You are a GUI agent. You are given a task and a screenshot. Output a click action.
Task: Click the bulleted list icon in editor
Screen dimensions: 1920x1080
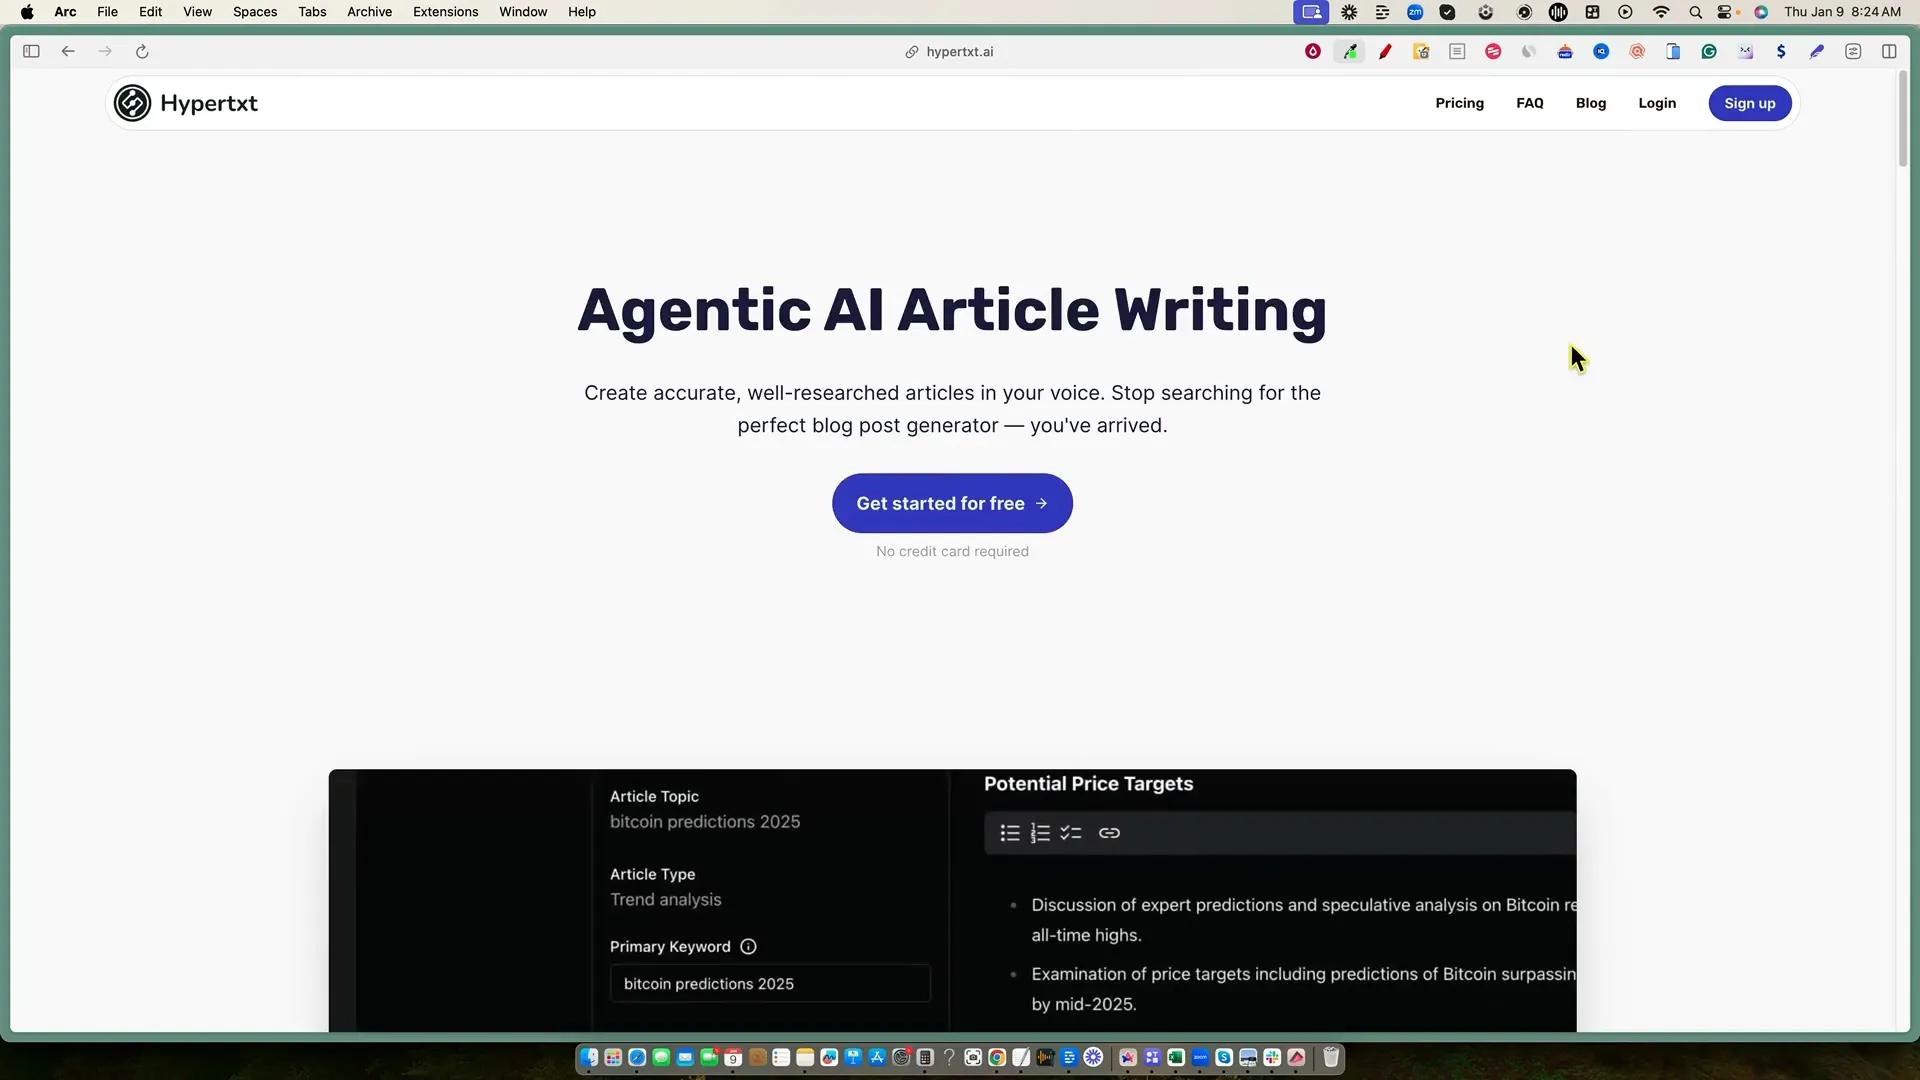coord(1010,833)
